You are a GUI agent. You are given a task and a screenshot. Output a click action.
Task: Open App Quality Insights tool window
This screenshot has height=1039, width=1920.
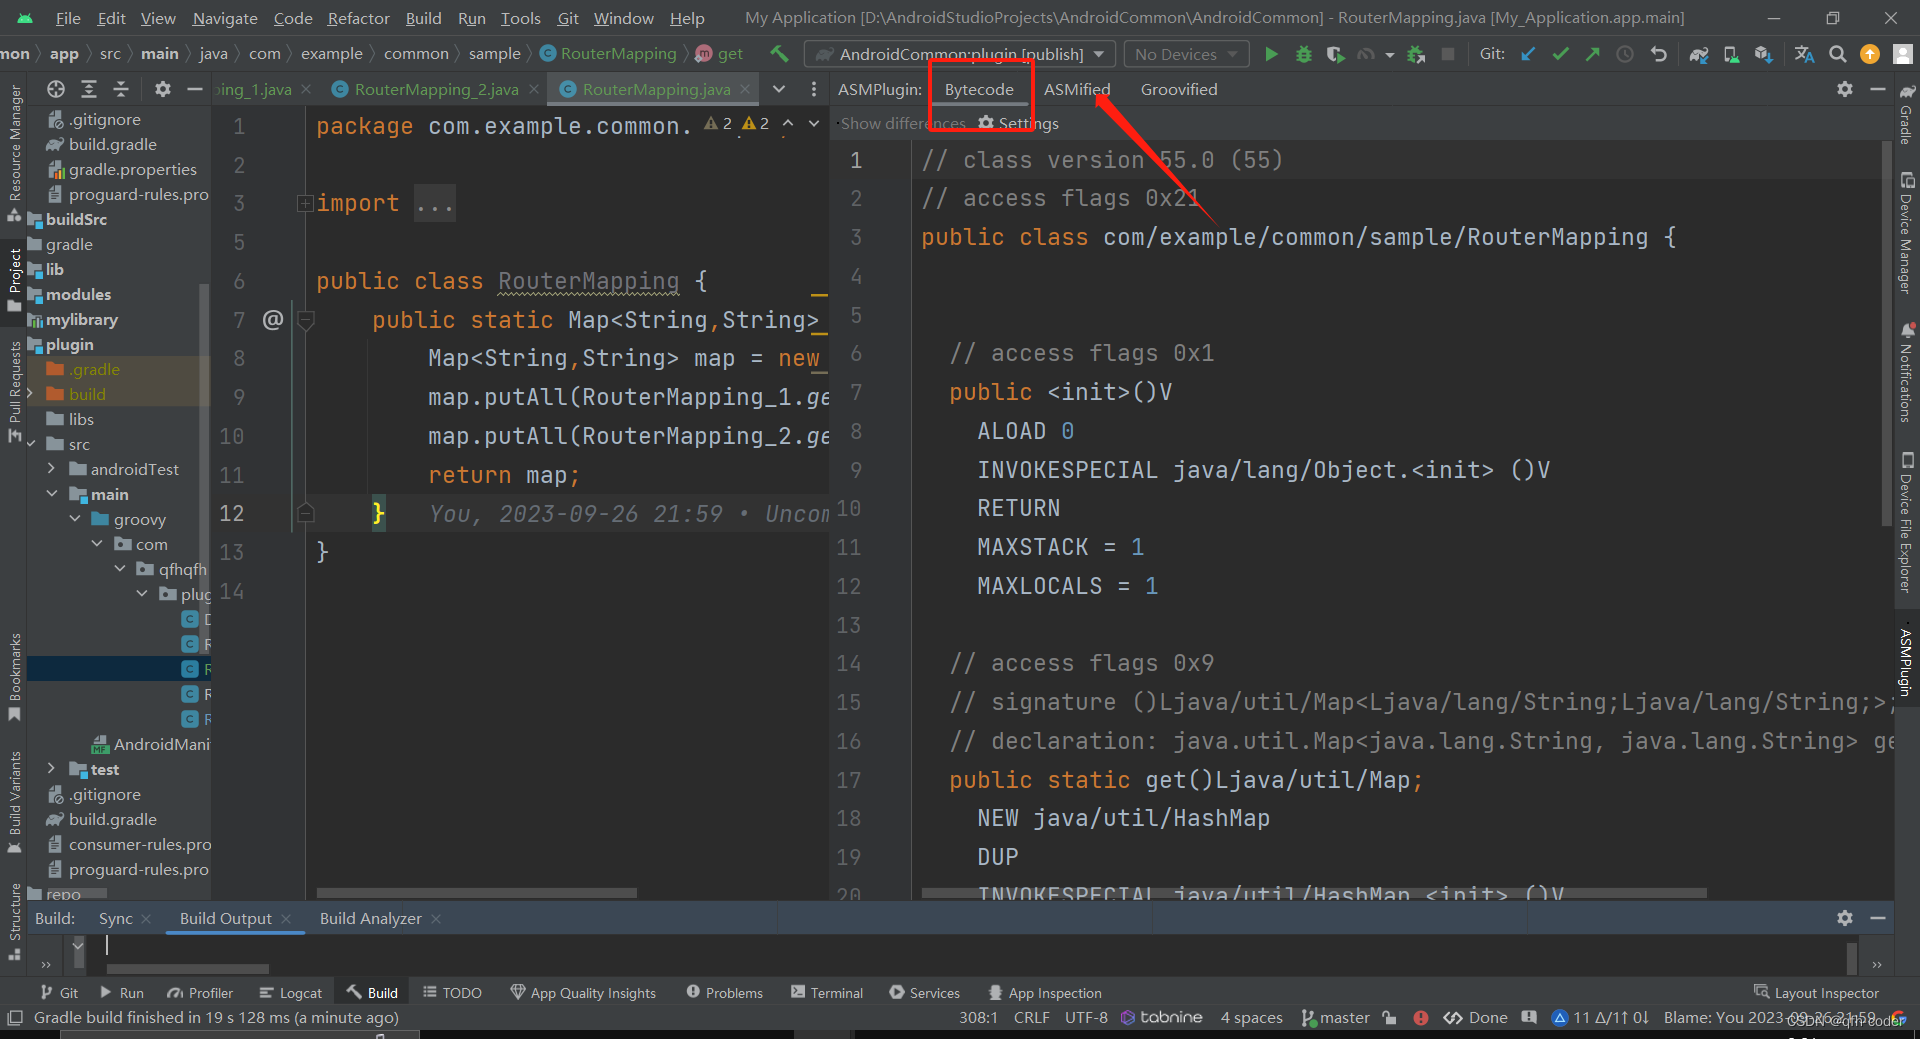pyautogui.click(x=583, y=992)
